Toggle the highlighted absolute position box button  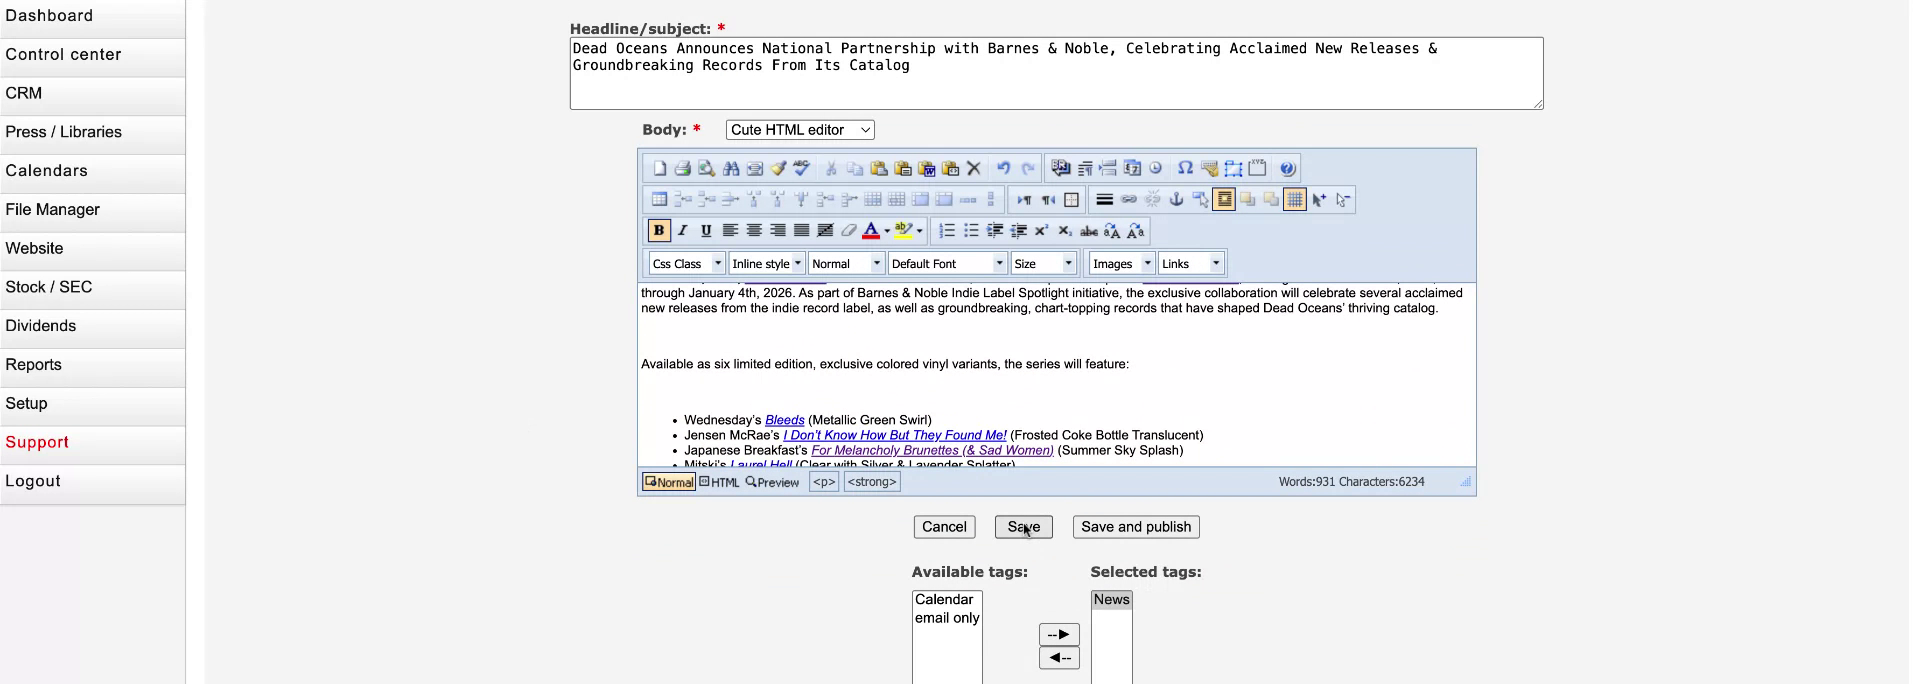tap(1224, 199)
